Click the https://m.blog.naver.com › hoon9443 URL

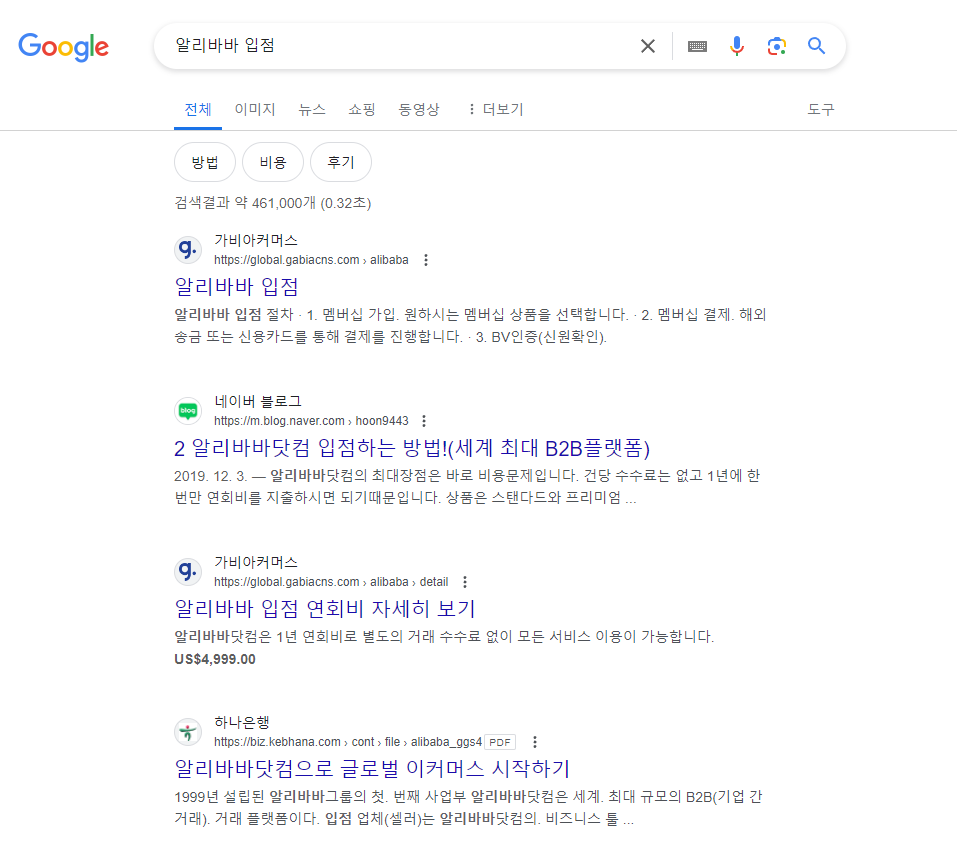coord(311,421)
